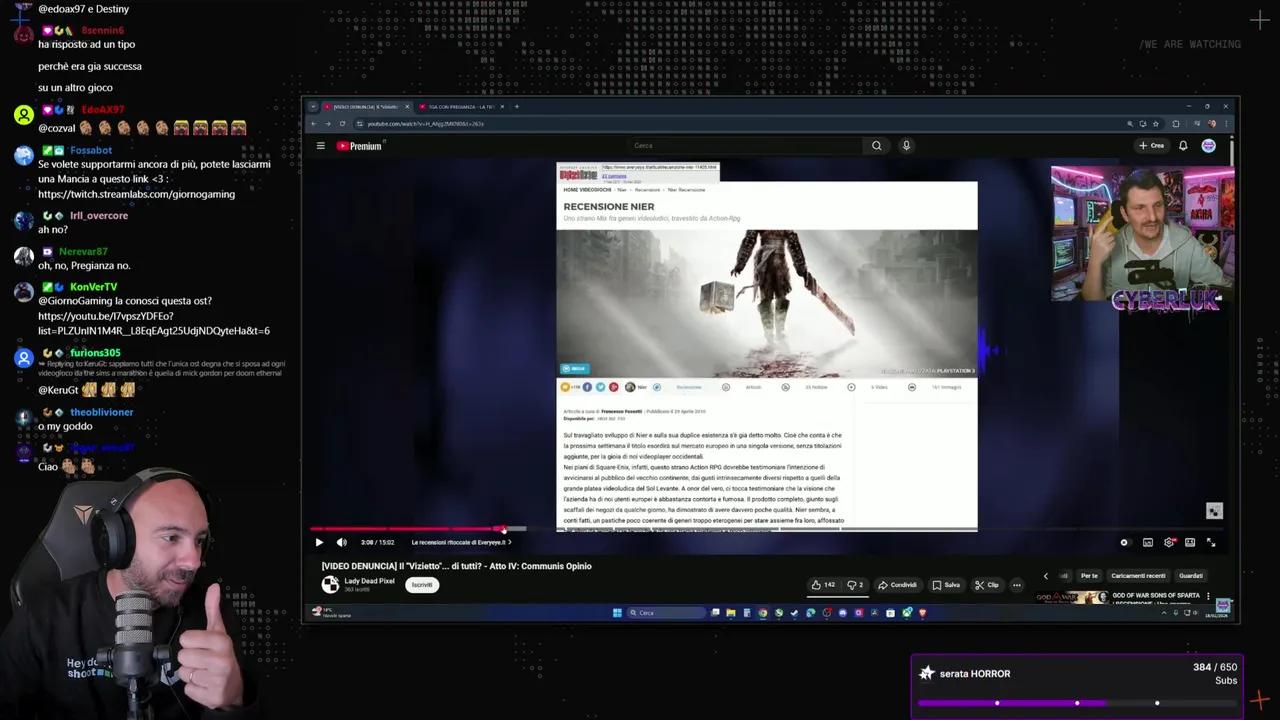Reload the browser page
Viewport: 1280px width, 720px height.
(x=343, y=124)
